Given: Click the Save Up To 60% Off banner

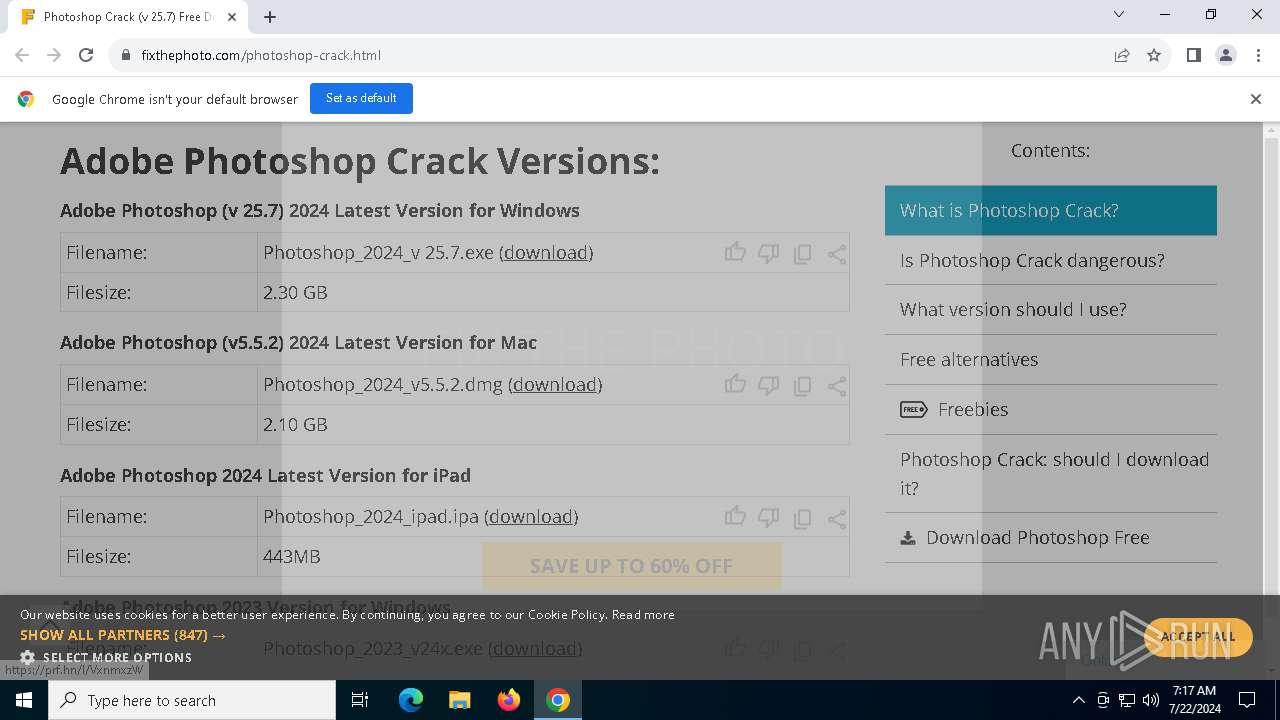Looking at the screenshot, I should [x=631, y=566].
